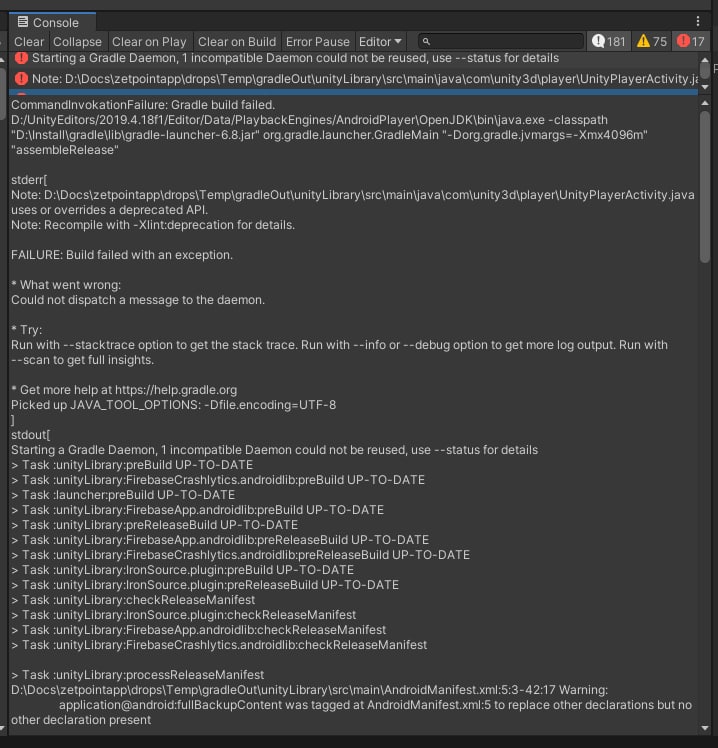Click the detail pane scroll down arrow
The width and height of the screenshot is (718, 748).
(x=705, y=728)
